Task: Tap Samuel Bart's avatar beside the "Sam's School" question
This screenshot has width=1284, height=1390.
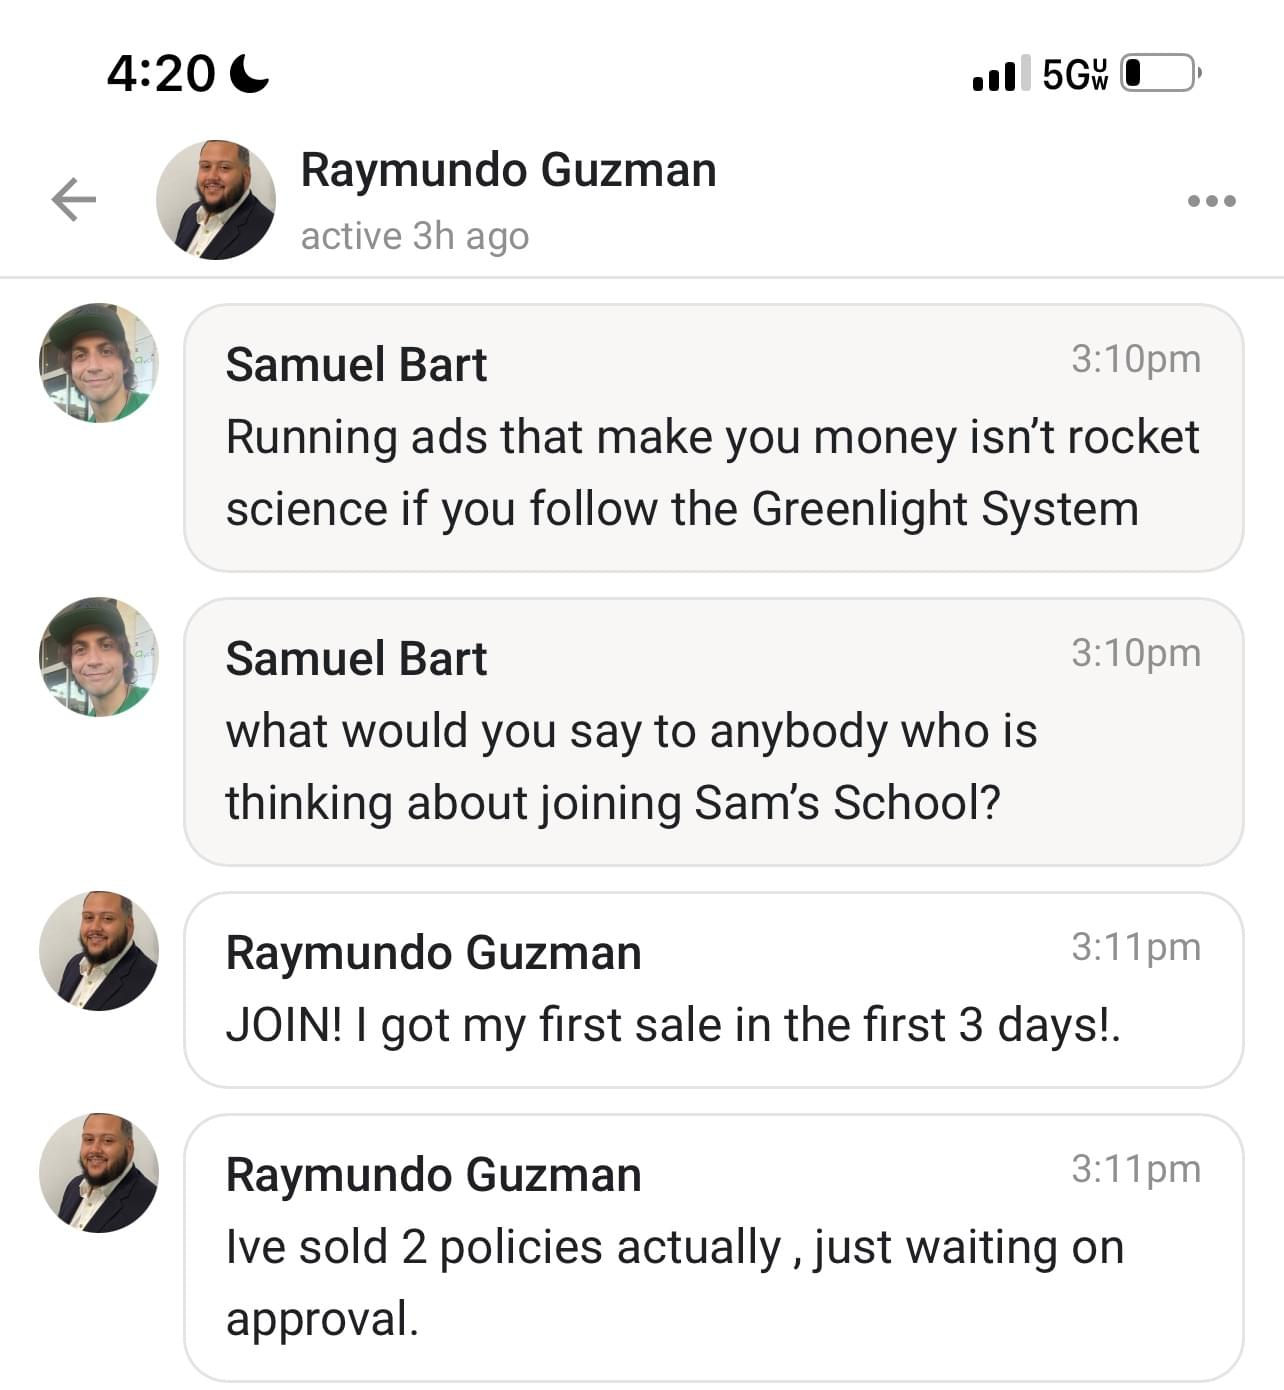Action: pyautogui.click(x=98, y=657)
